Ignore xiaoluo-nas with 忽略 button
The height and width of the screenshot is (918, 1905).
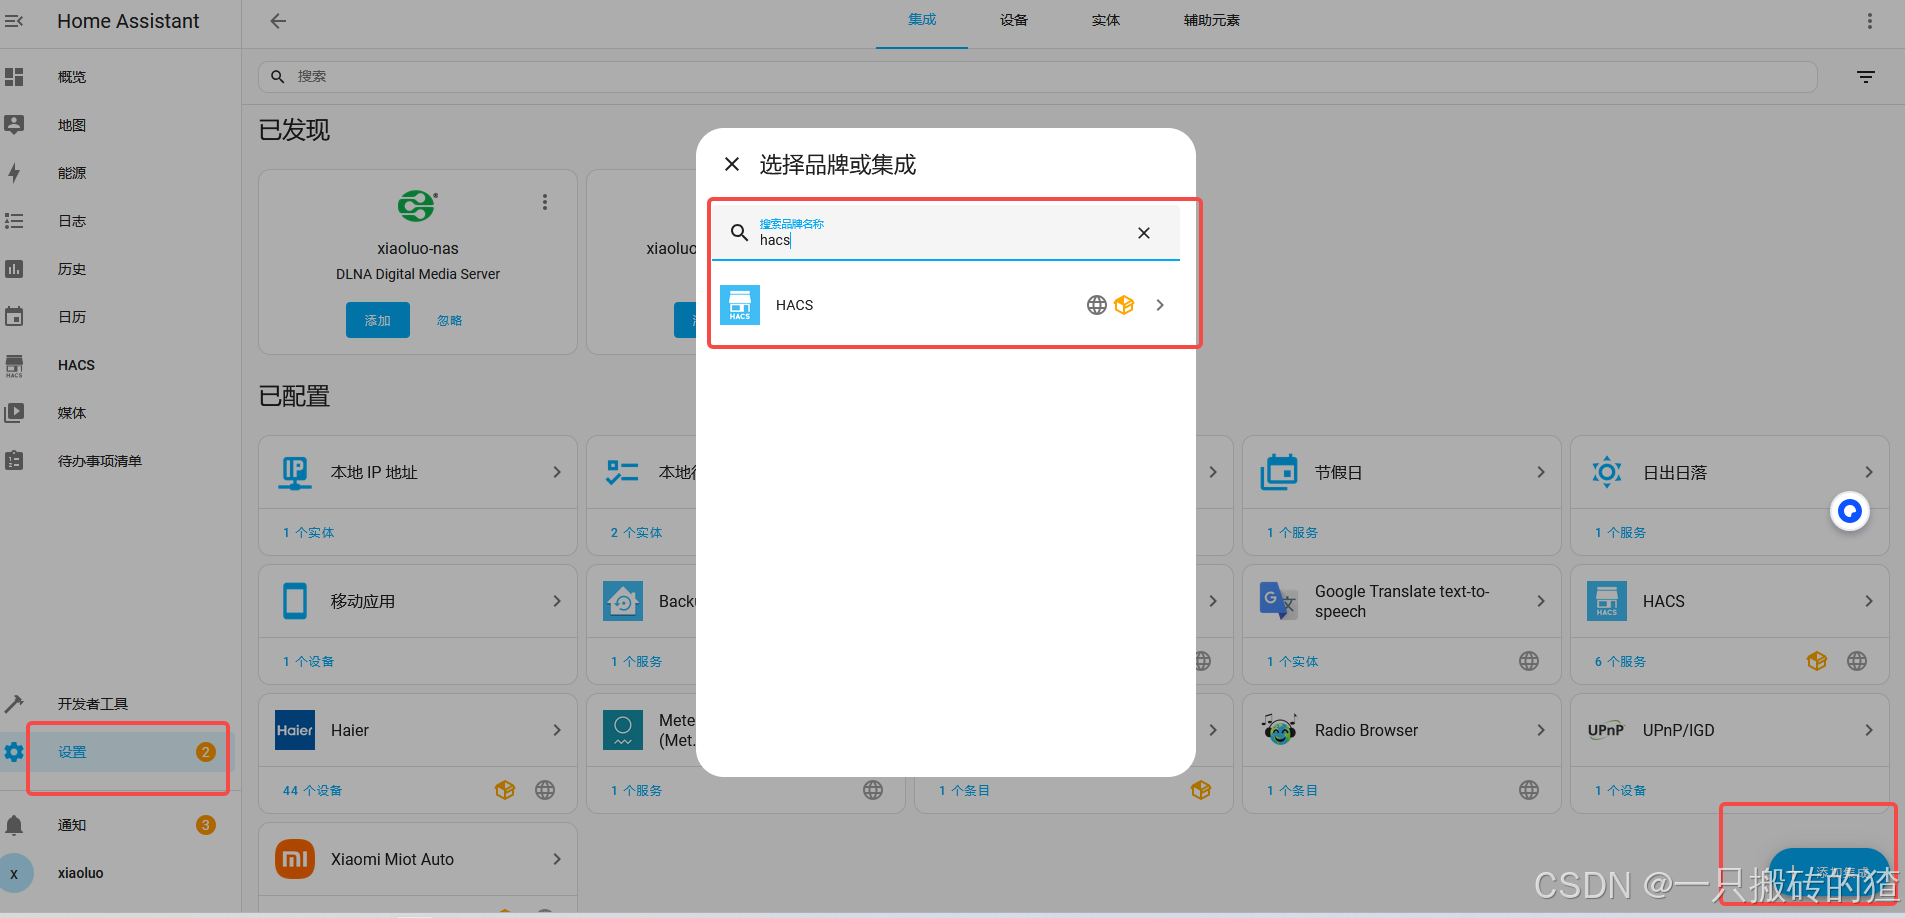(x=450, y=320)
